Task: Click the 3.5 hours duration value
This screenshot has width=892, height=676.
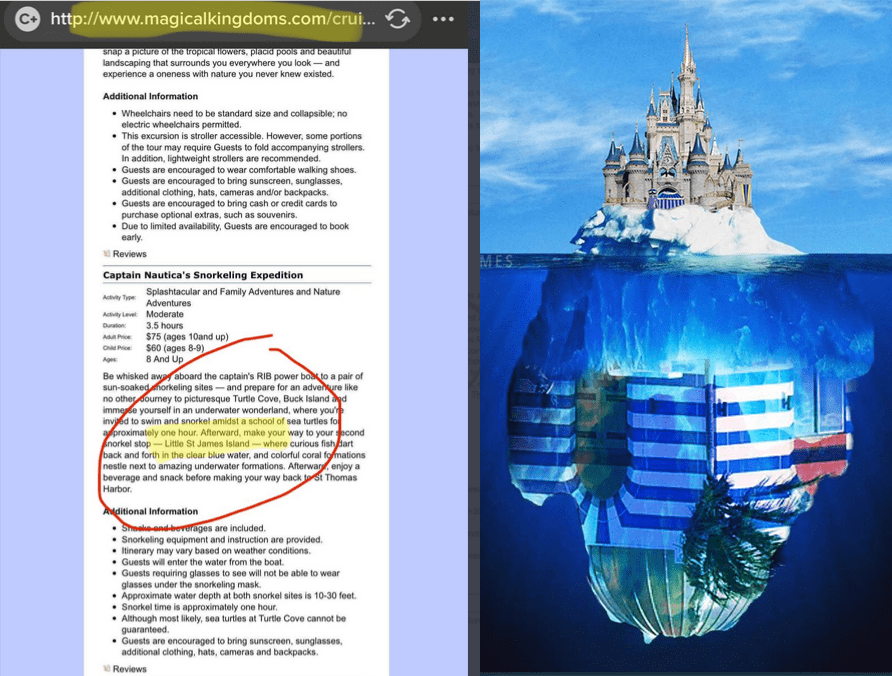Action: click(164, 326)
